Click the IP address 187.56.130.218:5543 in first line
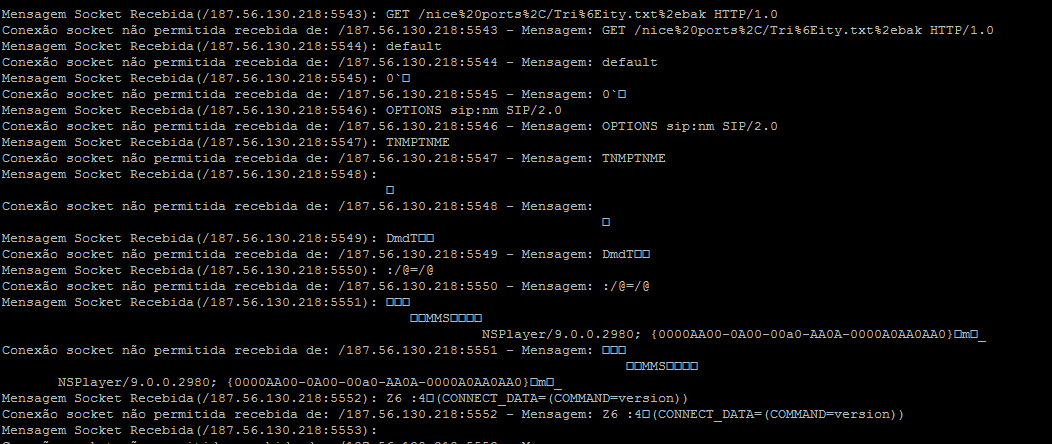Viewport: 1052px width, 444px height. (x=285, y=14)
